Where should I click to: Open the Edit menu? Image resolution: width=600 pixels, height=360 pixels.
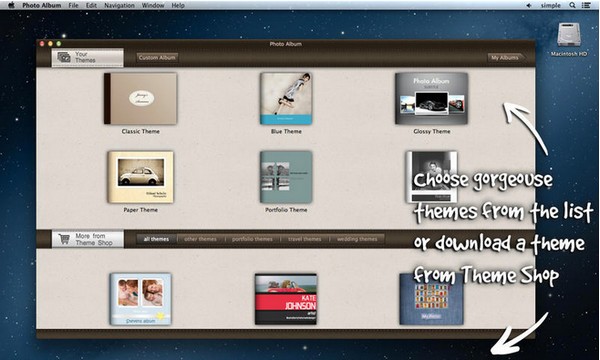point(91,5)
